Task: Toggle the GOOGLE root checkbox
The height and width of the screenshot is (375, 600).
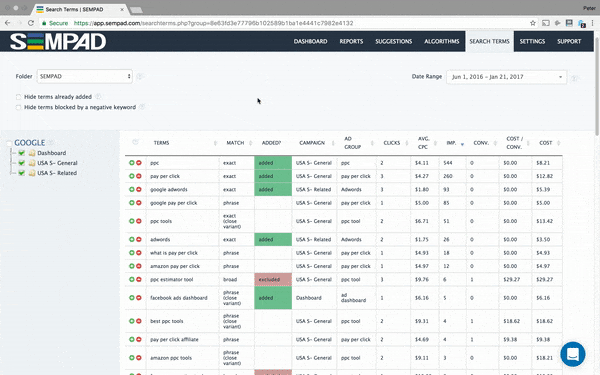Action: (9, 143)
